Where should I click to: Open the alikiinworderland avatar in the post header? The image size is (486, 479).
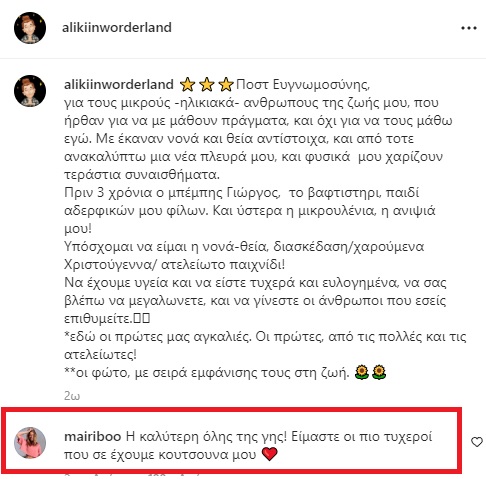point(30,28)
